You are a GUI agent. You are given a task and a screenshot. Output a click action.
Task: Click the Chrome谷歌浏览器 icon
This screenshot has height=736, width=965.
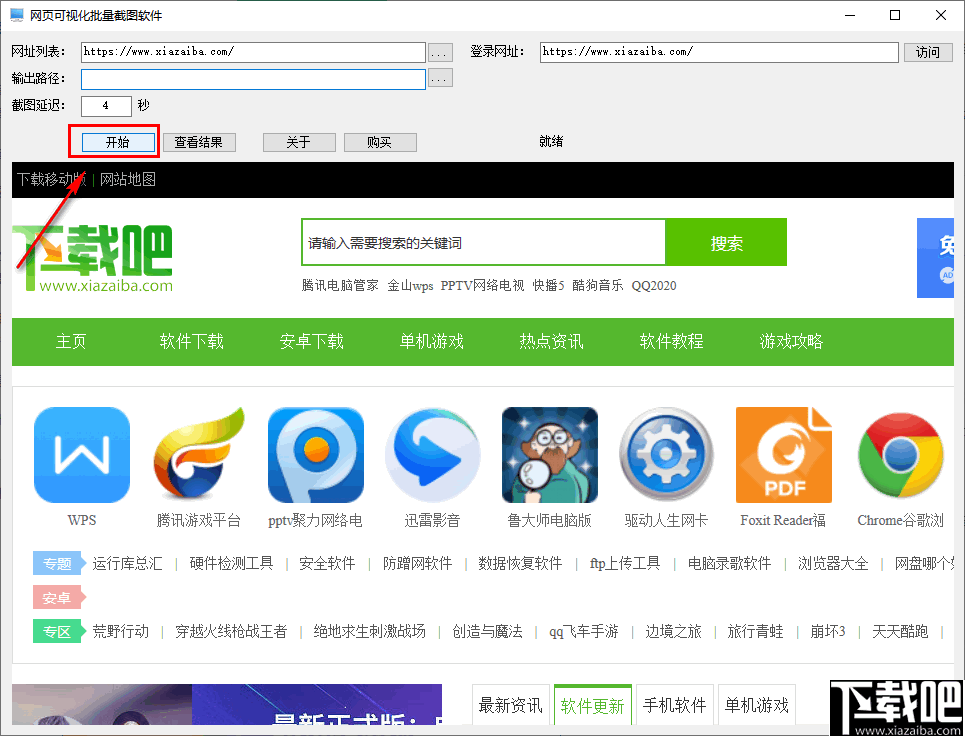tap(900, 455)
